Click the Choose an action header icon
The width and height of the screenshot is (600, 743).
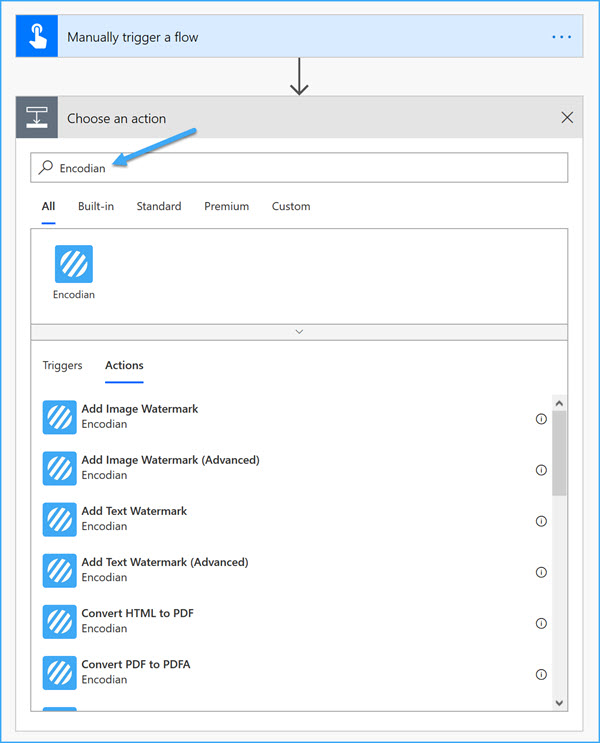(x=37, y=118)
